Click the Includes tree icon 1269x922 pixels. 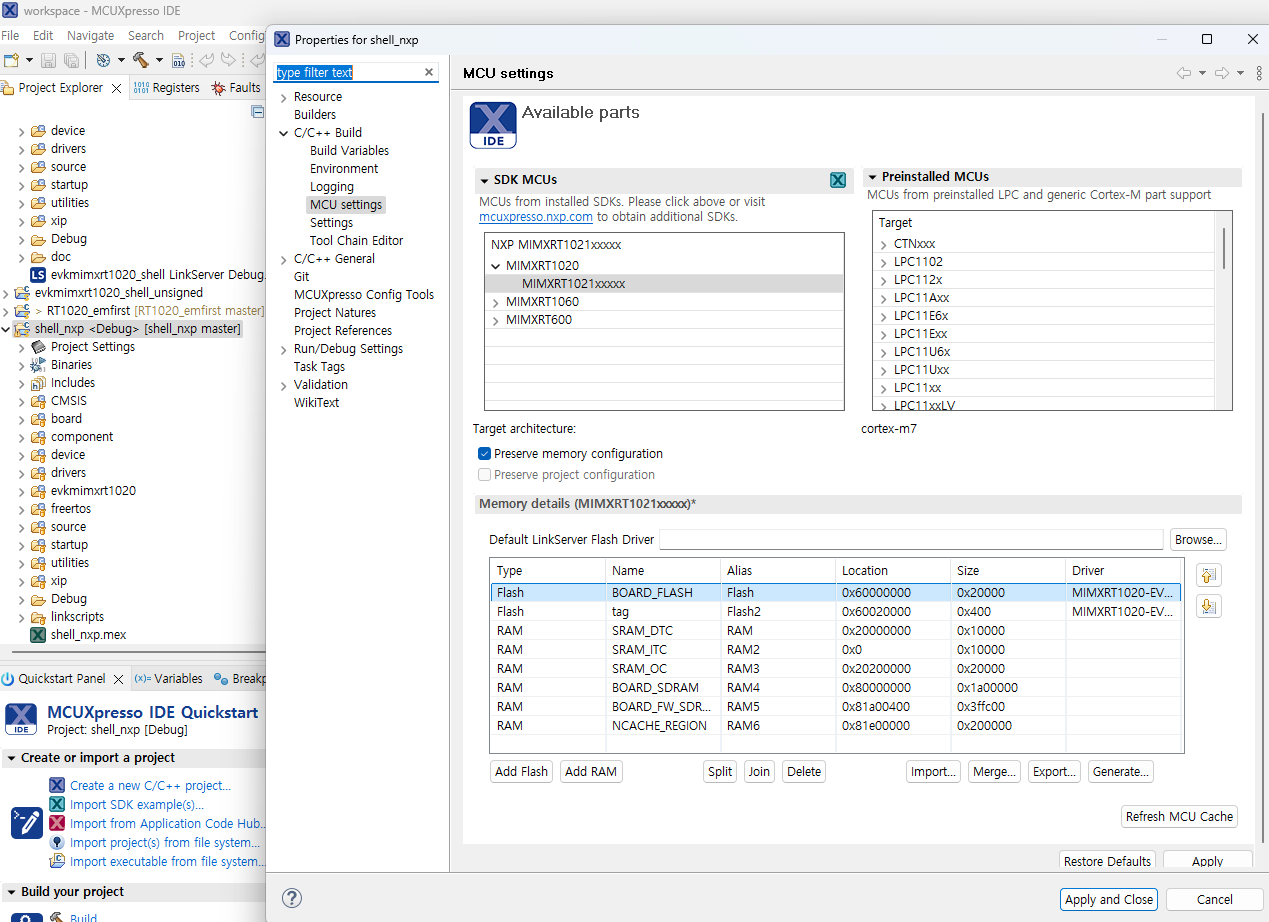pyautogui.click(x=38, y=383)
